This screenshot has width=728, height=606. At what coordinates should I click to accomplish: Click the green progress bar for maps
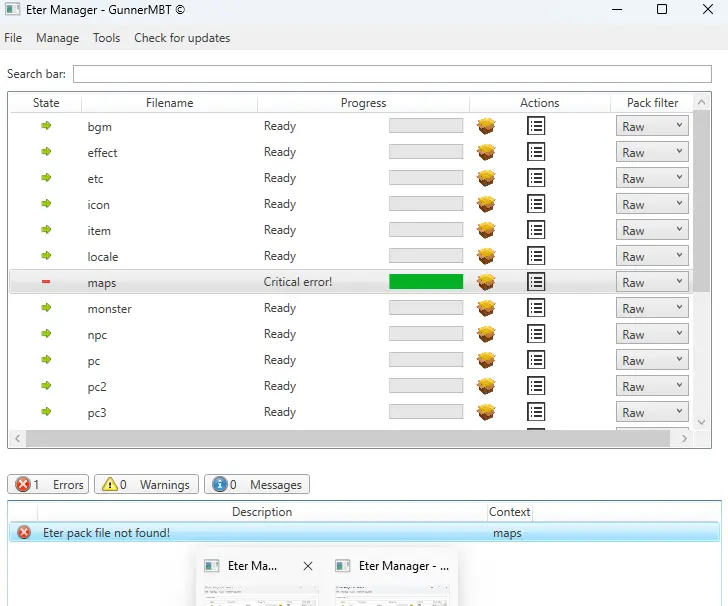coord(426,282)
